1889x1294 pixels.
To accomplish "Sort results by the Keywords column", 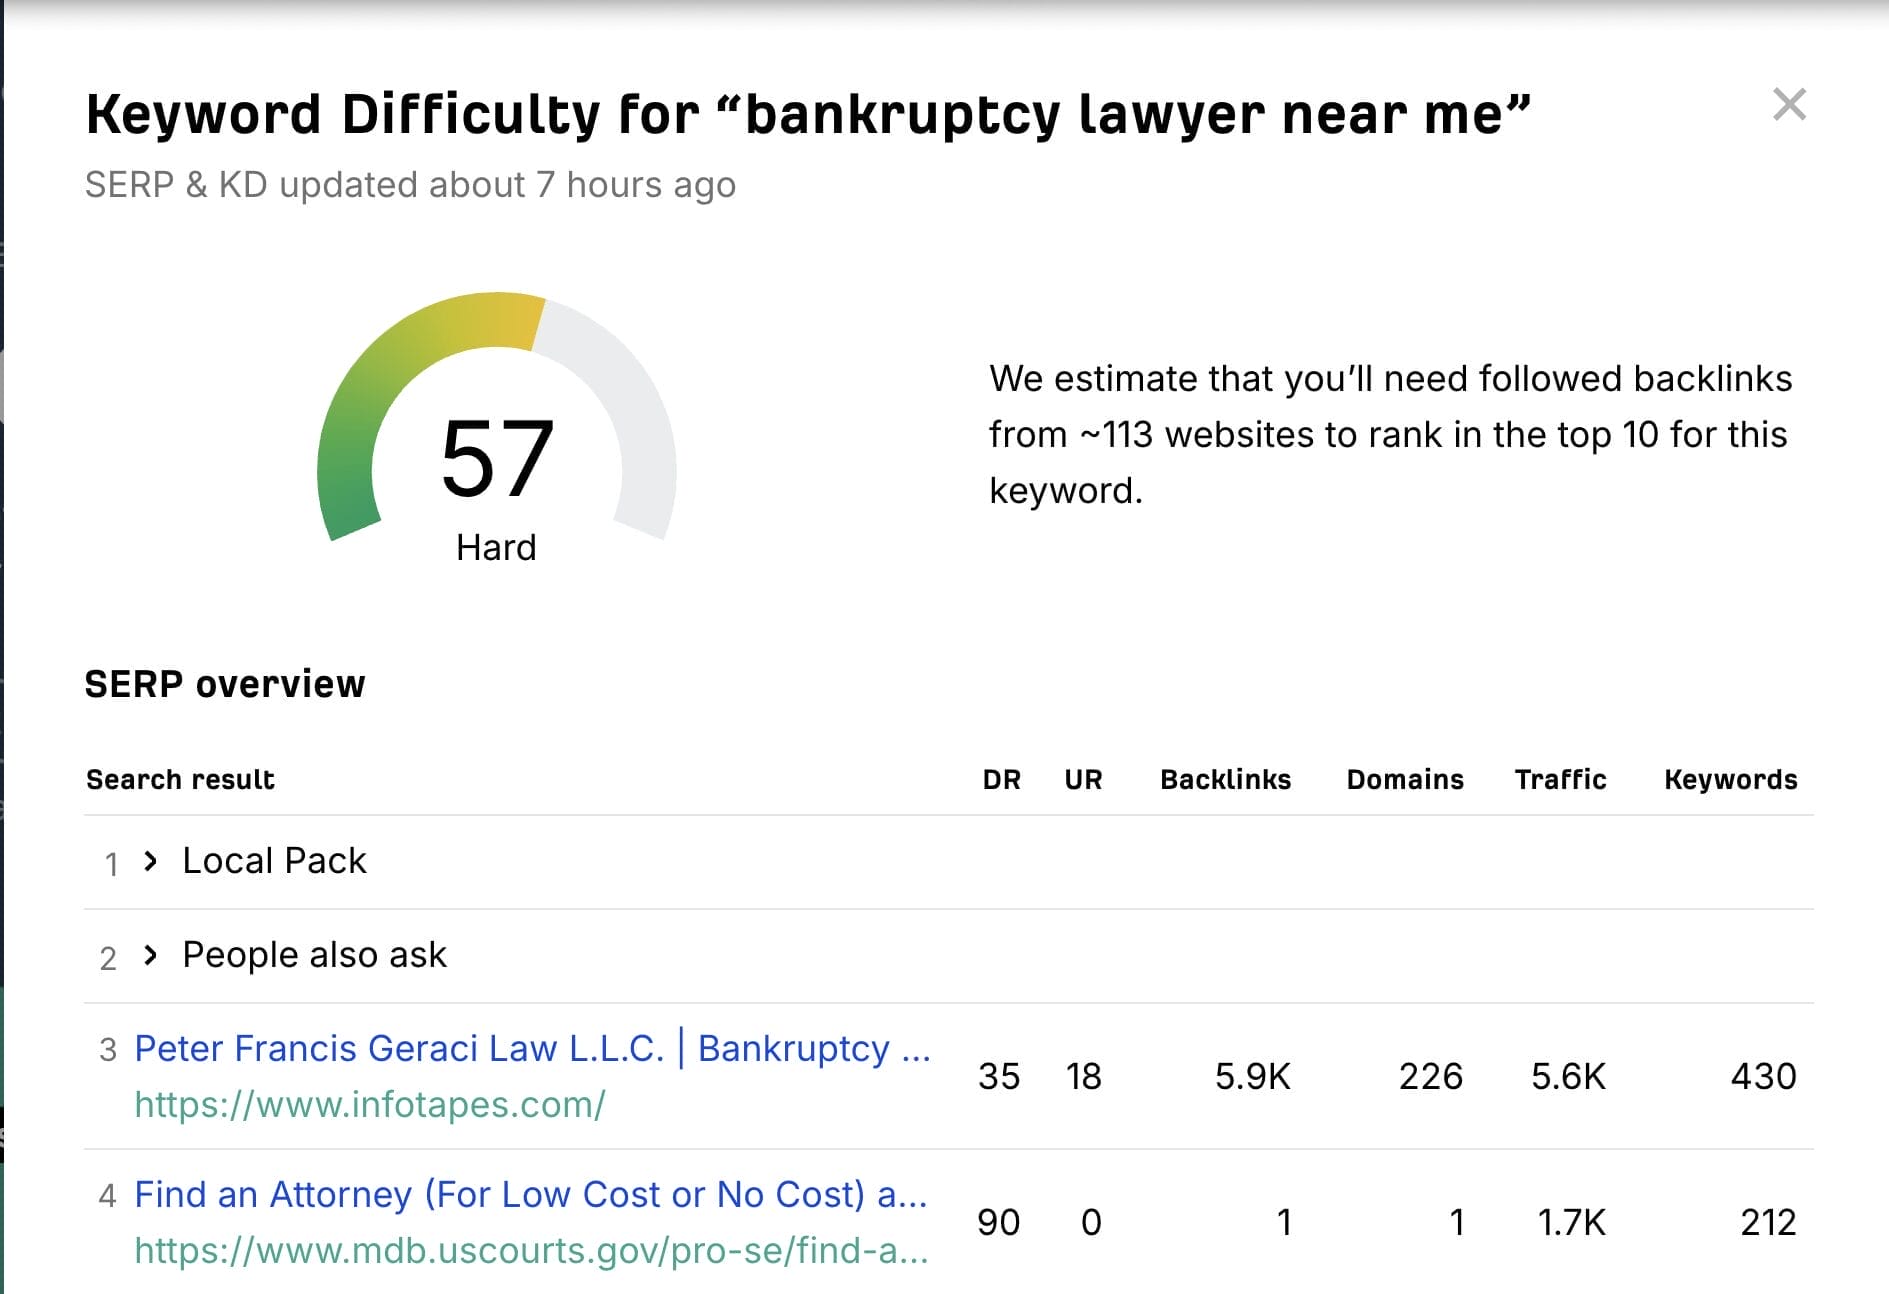I will click(1730, 779).
